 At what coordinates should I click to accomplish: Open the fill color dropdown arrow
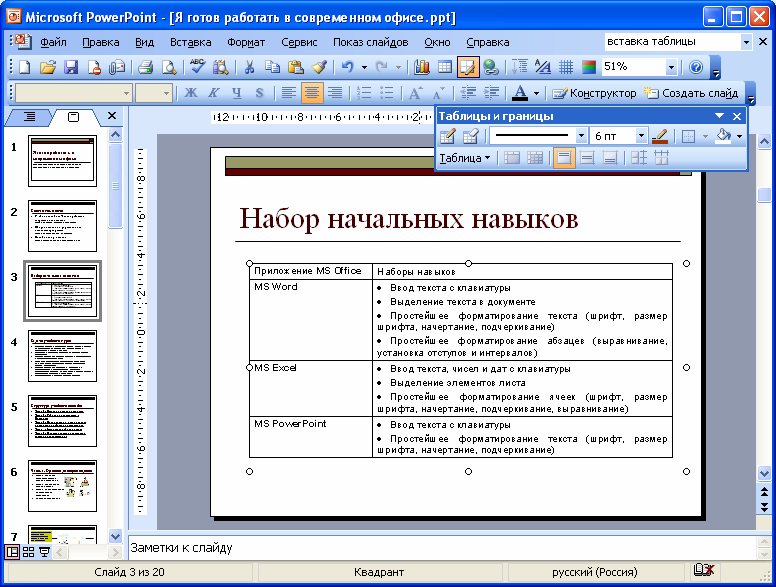click(x=739, y=136)
